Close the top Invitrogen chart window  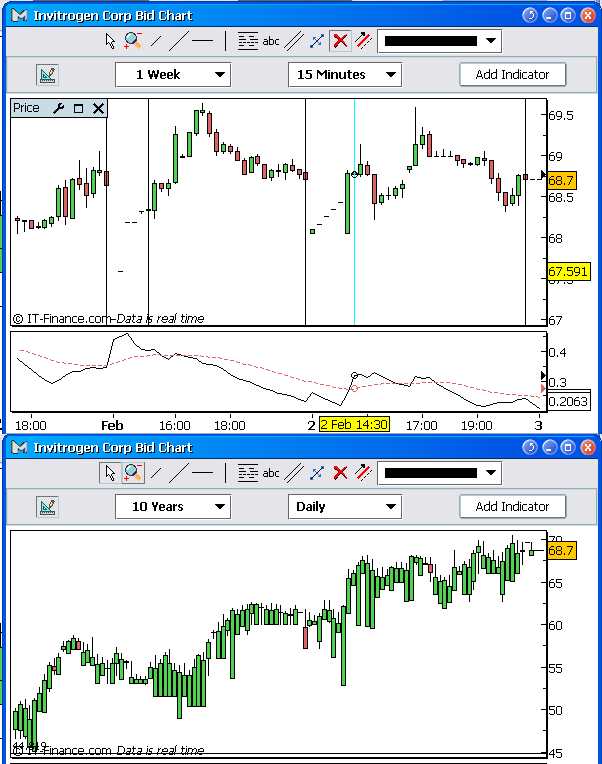[588, 16]
